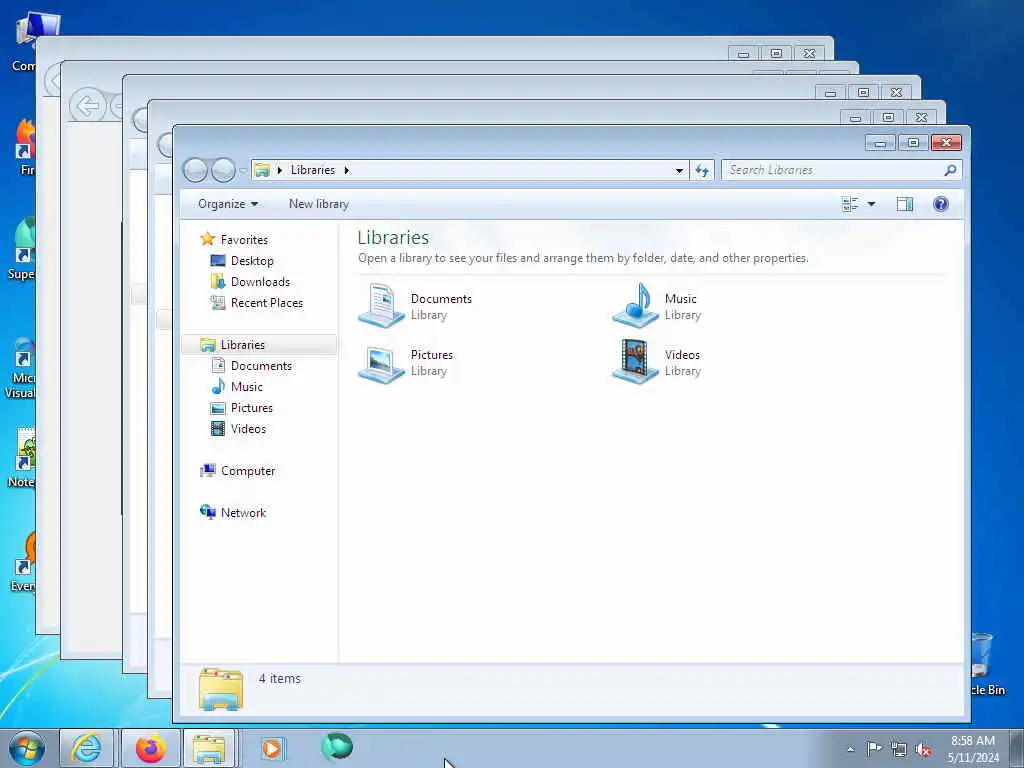Click the Back navigation button

tap(195, 170)
